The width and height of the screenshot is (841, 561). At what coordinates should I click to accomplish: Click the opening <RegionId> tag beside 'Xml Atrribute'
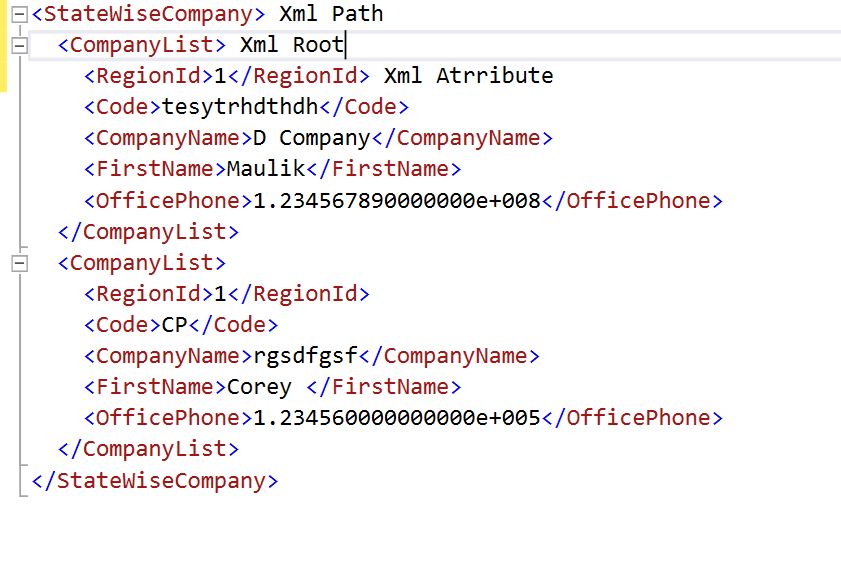pos(149,76)
